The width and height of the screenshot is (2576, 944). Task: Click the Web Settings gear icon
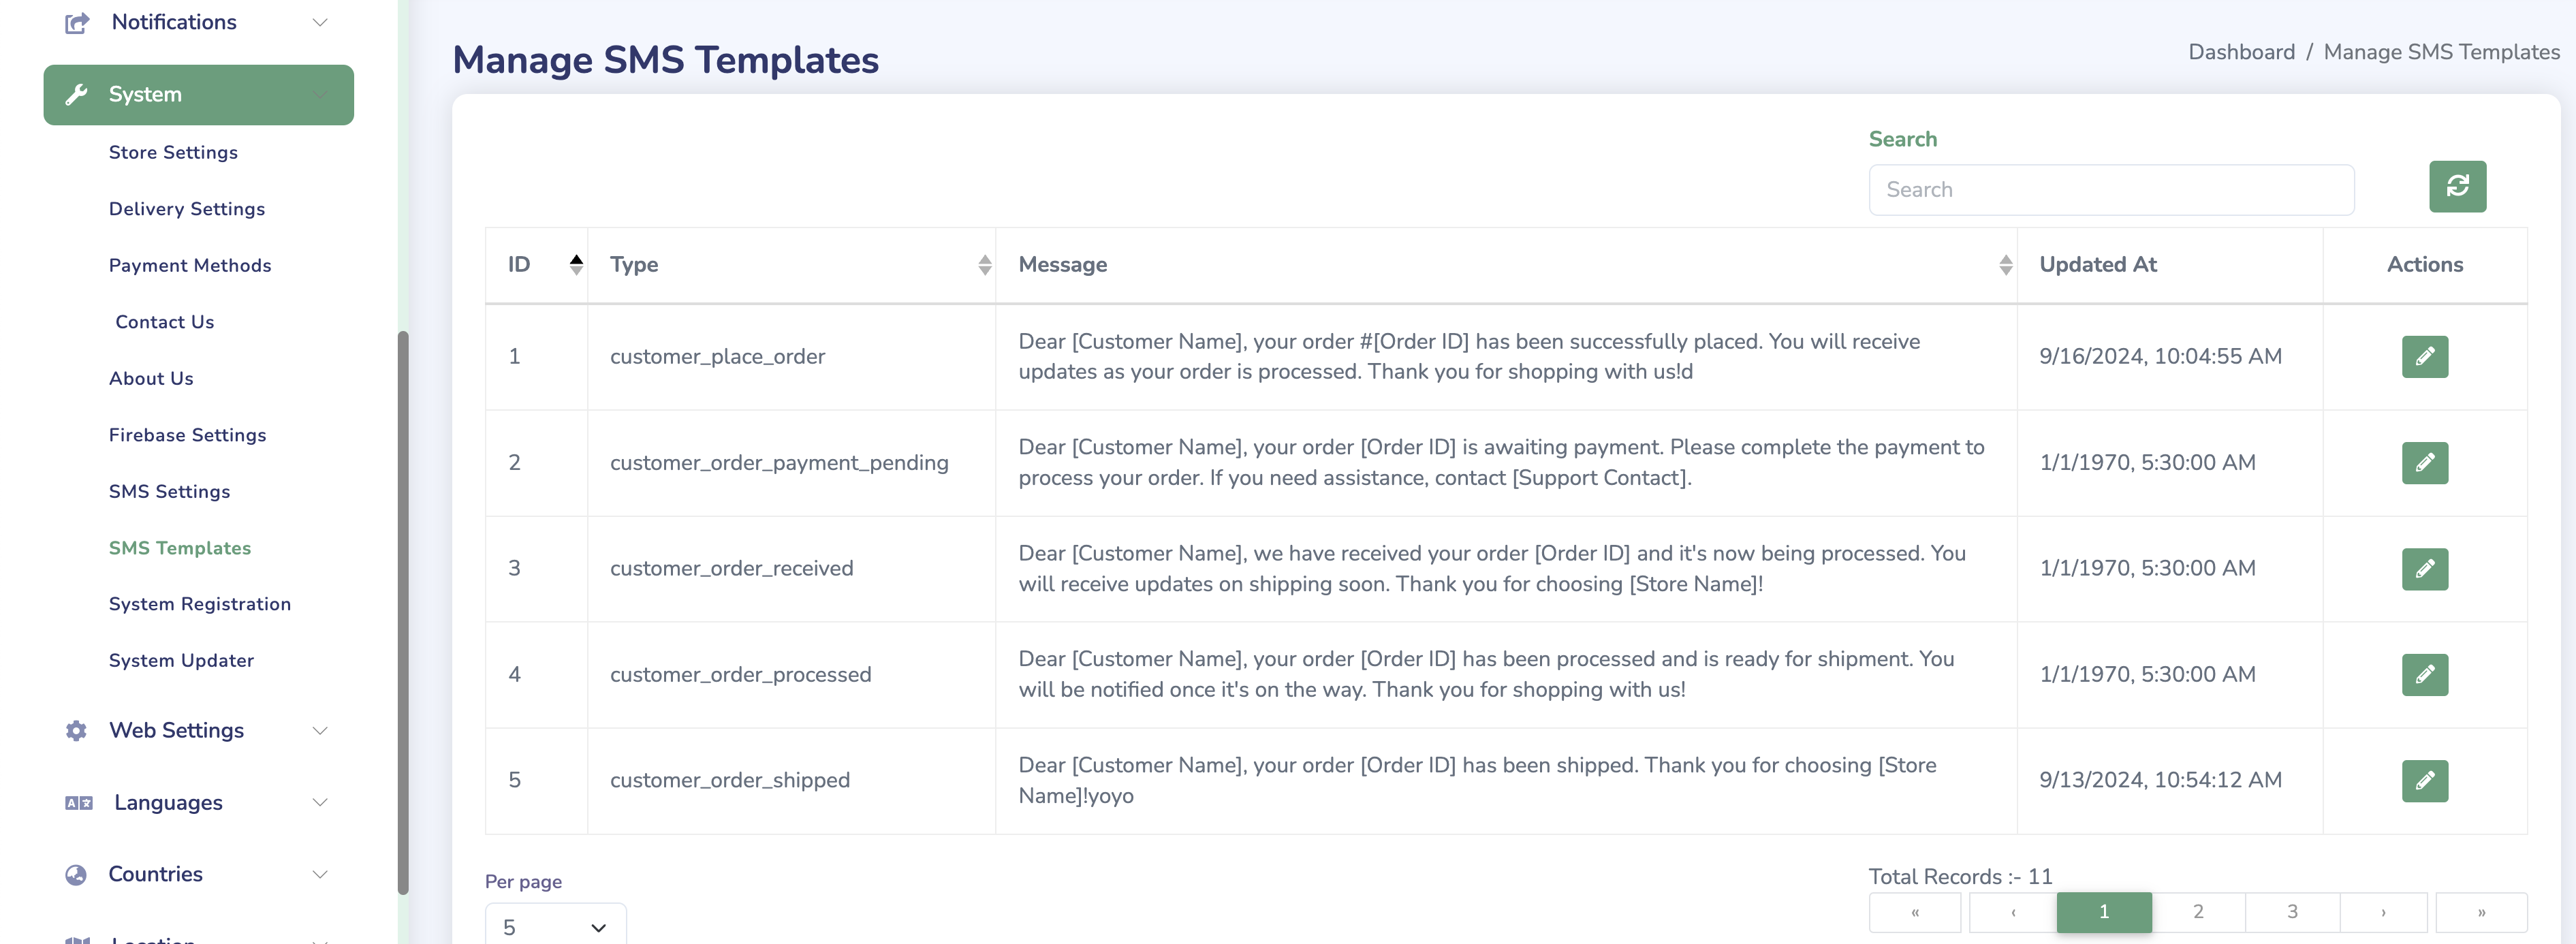tap(76, 730)
